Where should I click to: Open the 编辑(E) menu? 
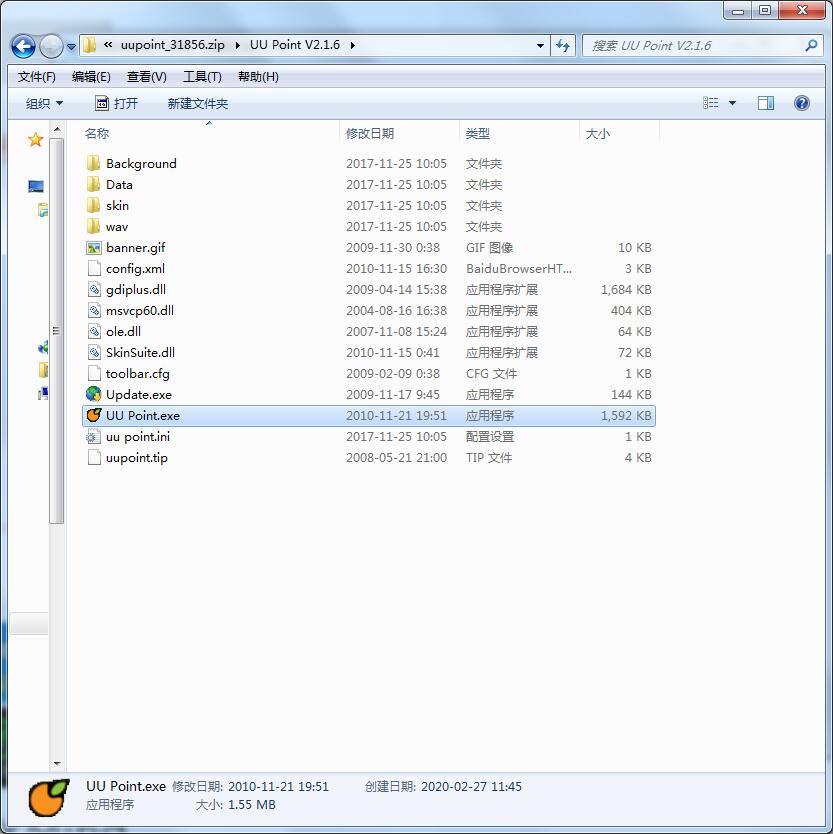pos(91,77)
